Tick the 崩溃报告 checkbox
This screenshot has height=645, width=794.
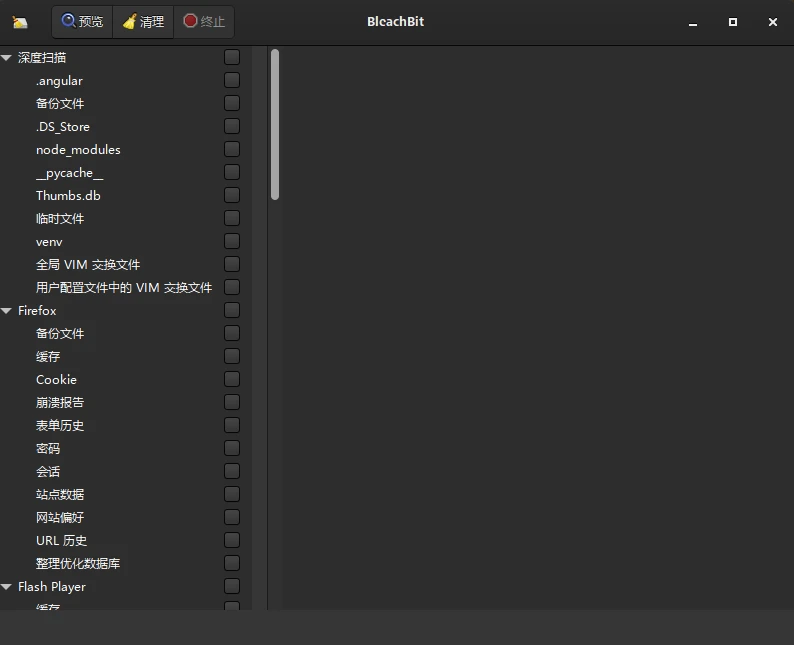click(232, 402)
